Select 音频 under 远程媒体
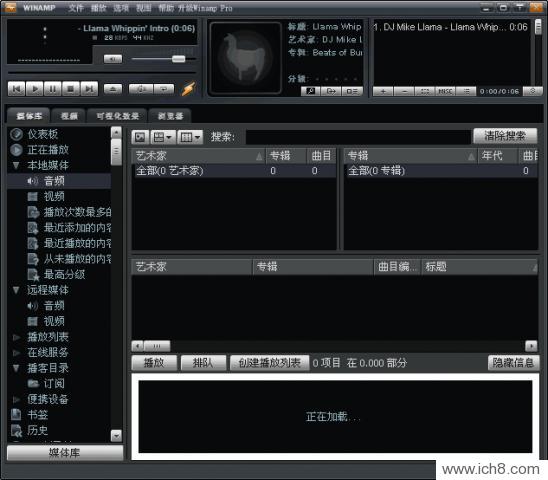Screen dimensions: 548x480 [x=54, y=306]
